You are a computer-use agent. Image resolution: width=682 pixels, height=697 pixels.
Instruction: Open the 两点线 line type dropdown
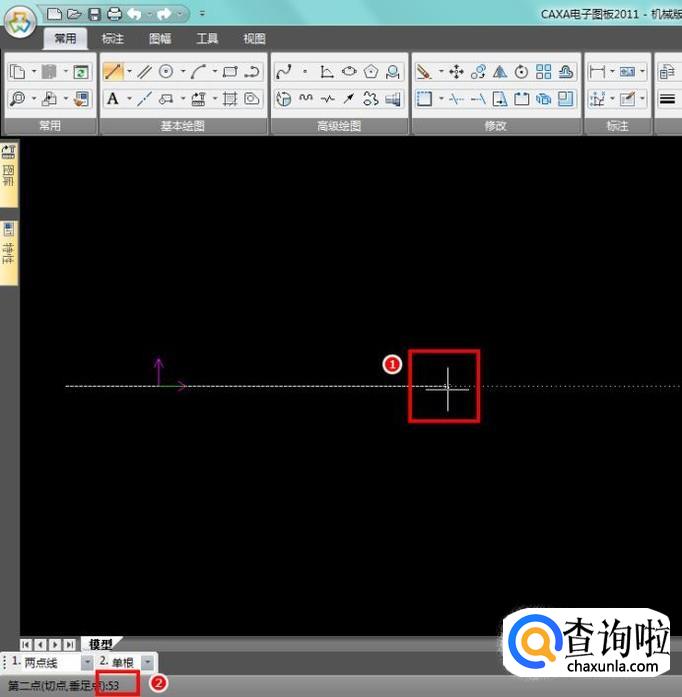point(86,663)
